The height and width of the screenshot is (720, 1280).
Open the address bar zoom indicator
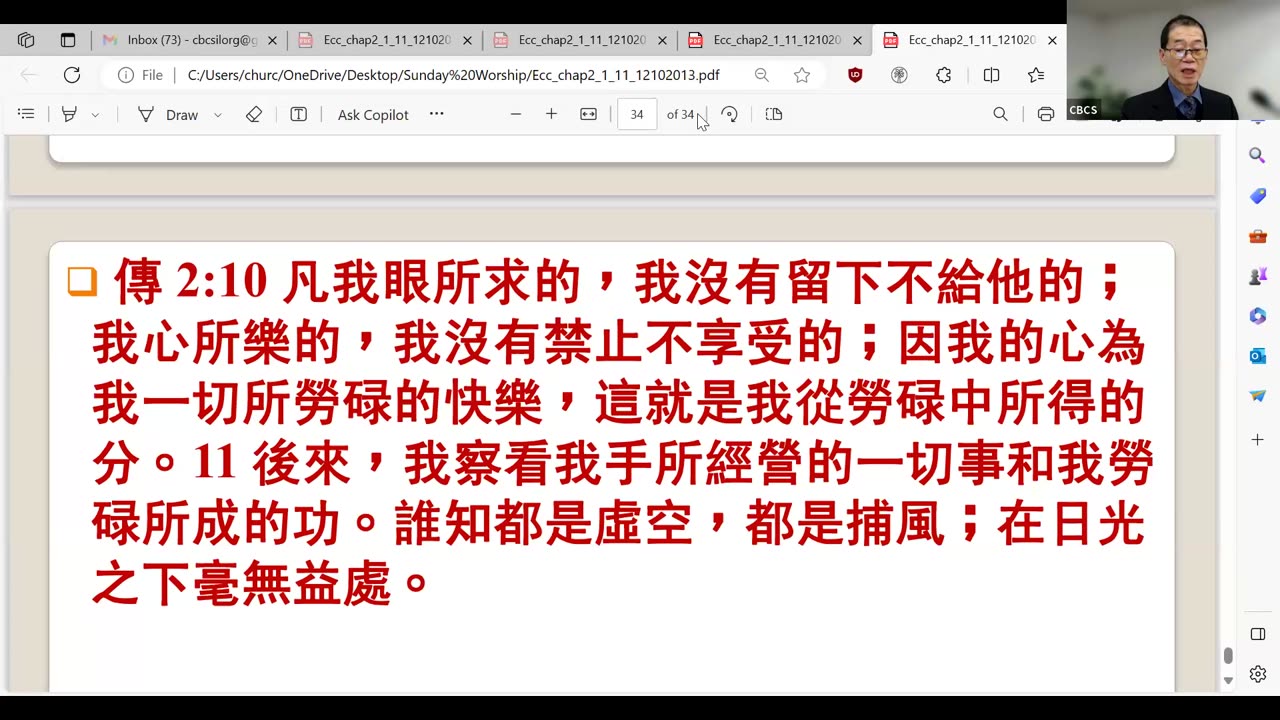[x=762, y=75]
